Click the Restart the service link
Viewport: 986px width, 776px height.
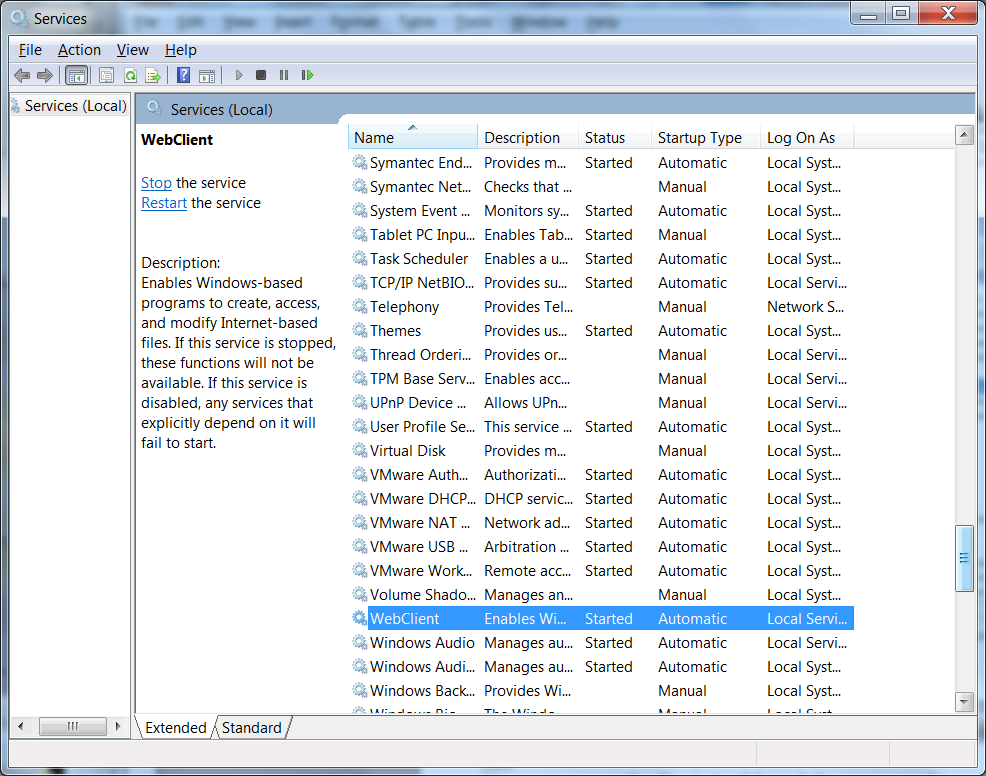(164, 203)
